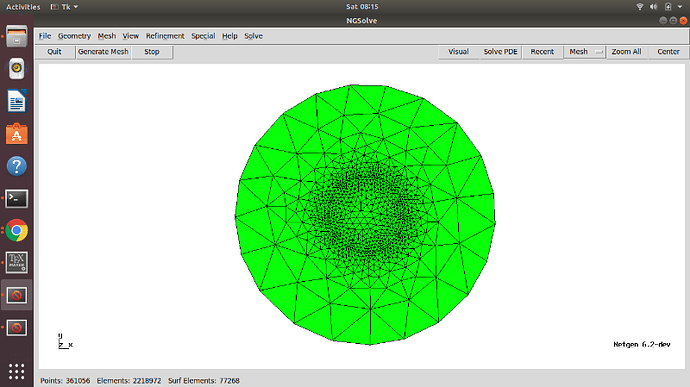Launch Terminal from the dock

17,199
